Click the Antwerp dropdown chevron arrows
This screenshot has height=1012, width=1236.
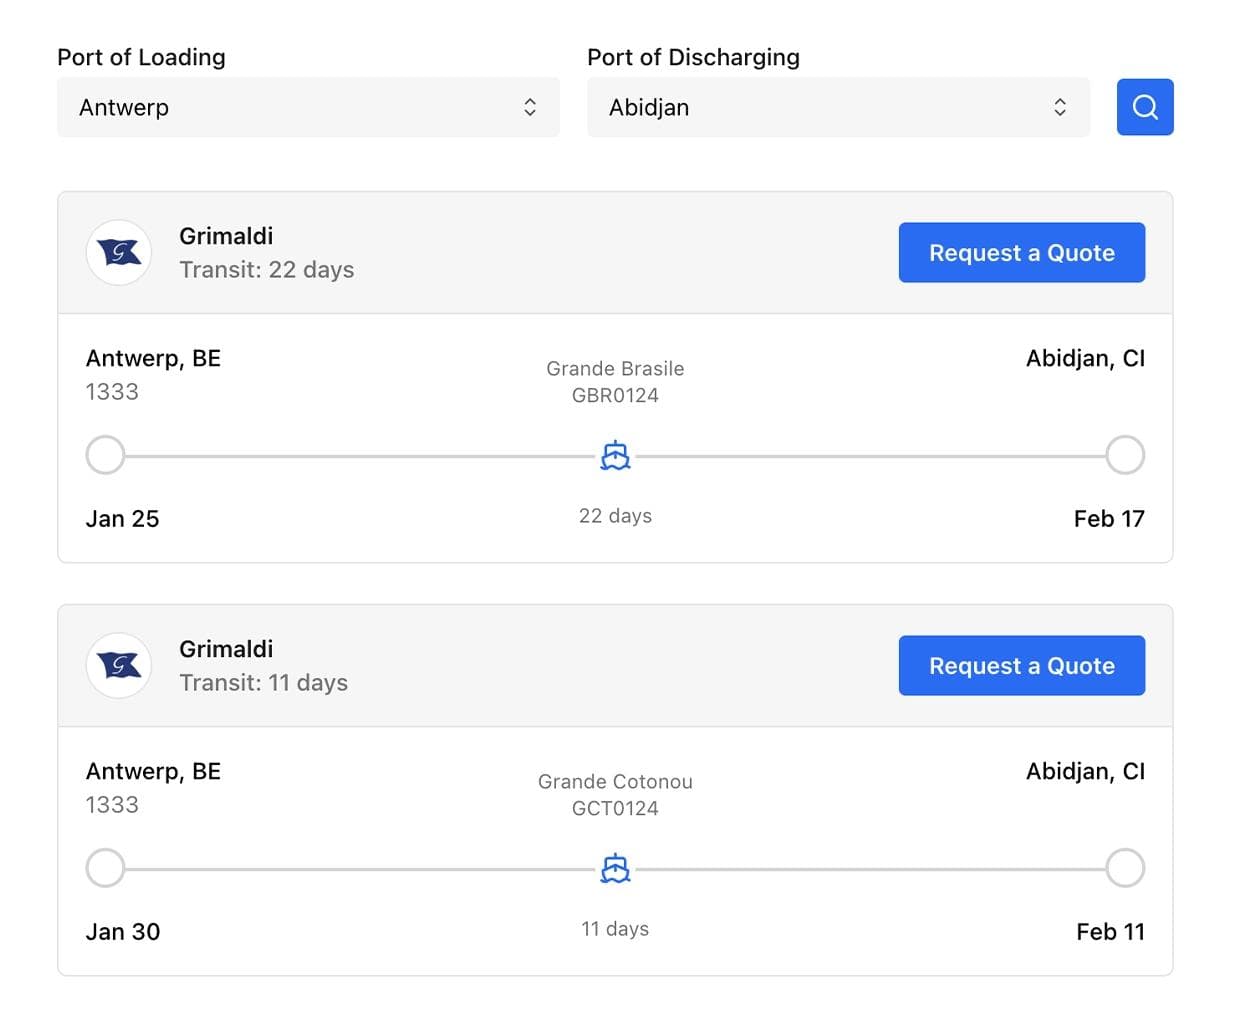pos(530,107)
